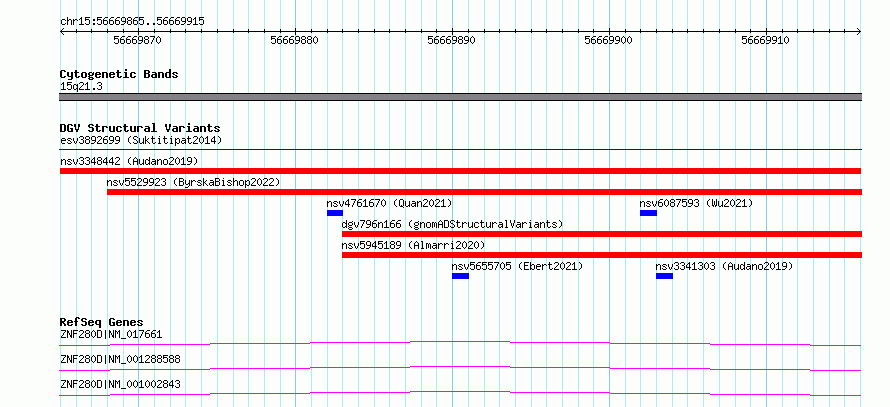Click the ruler's right arrow end

click(858, 32)
